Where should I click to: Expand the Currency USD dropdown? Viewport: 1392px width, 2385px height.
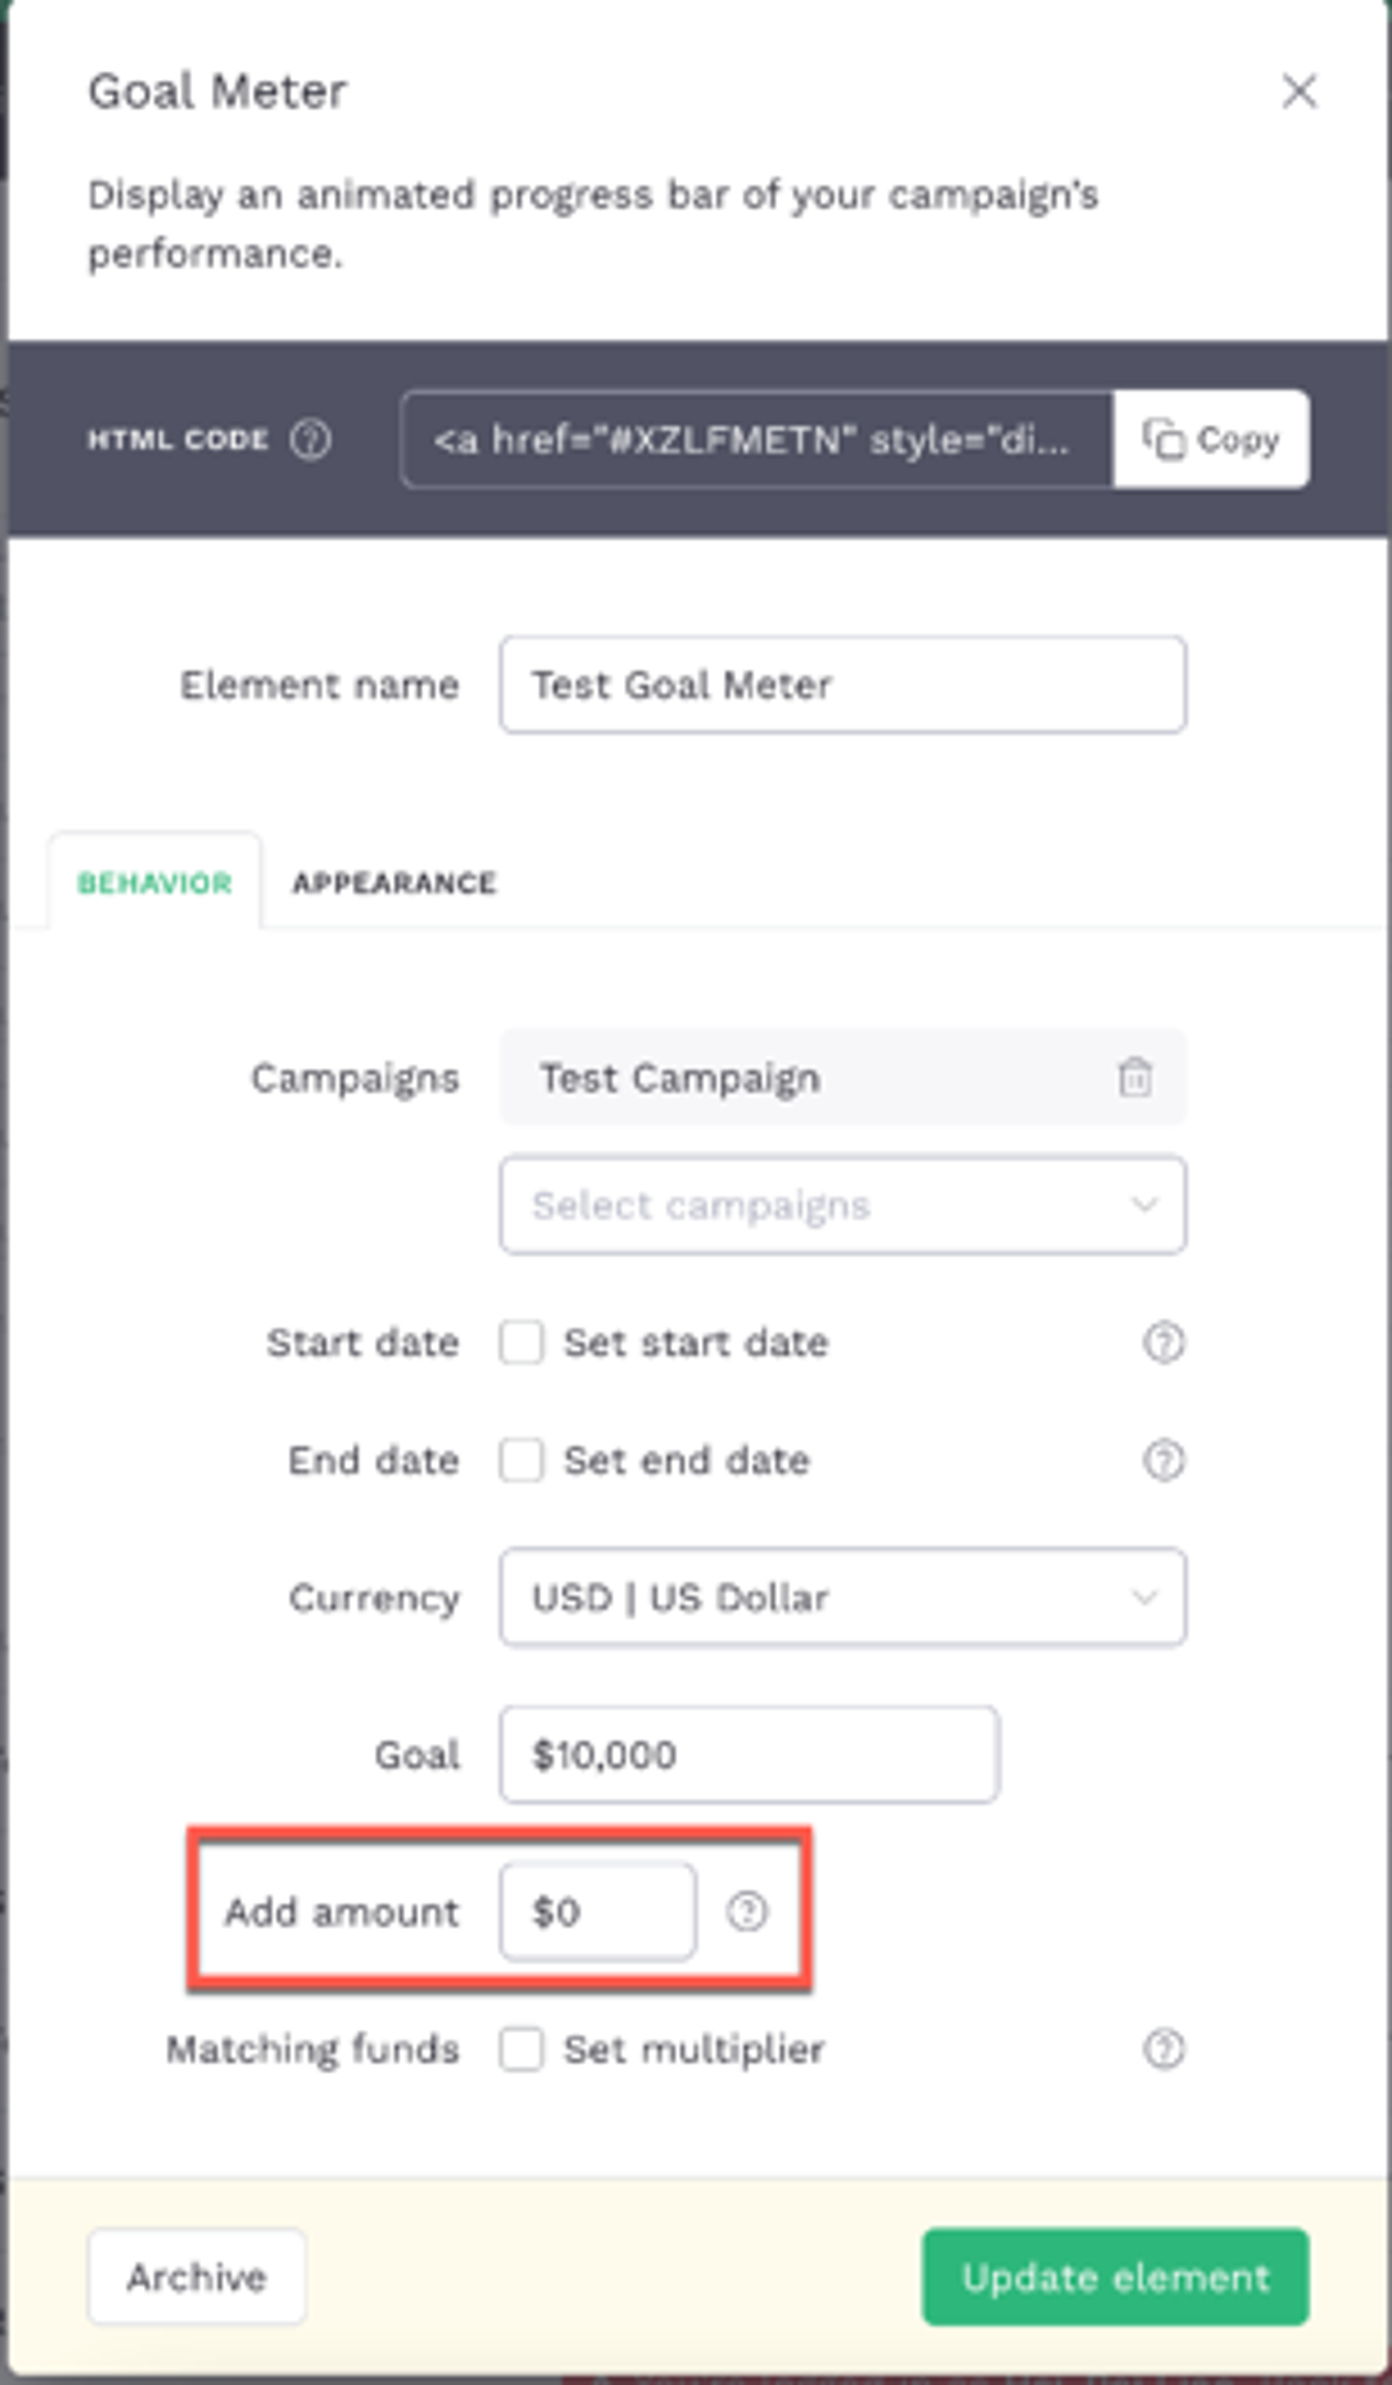click(843, 1597)
